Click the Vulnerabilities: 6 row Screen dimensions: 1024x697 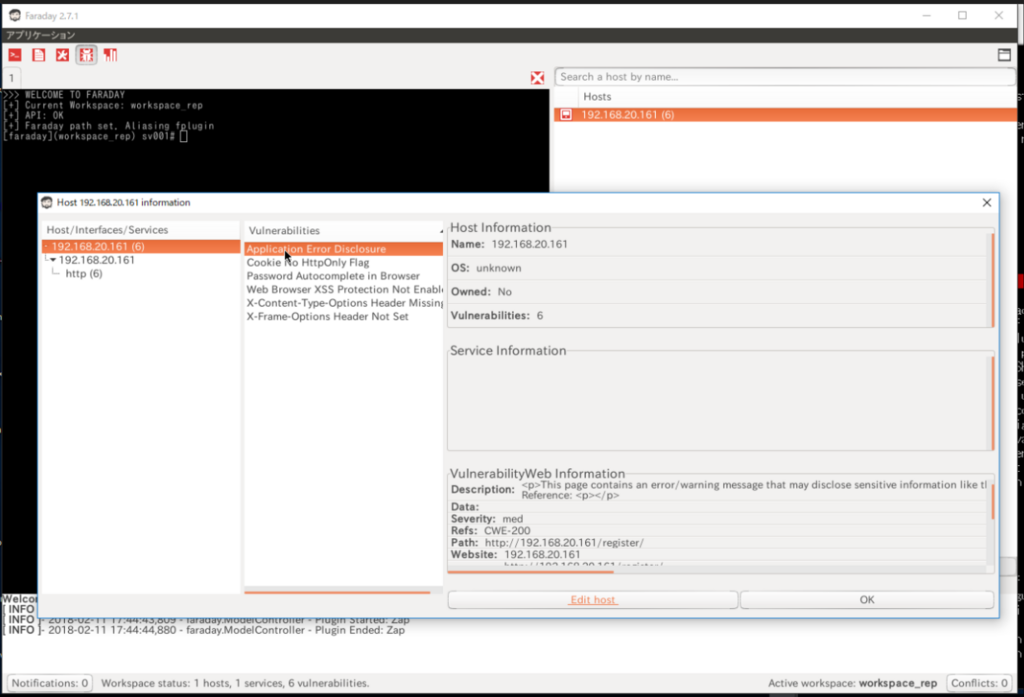pos(718,316)
